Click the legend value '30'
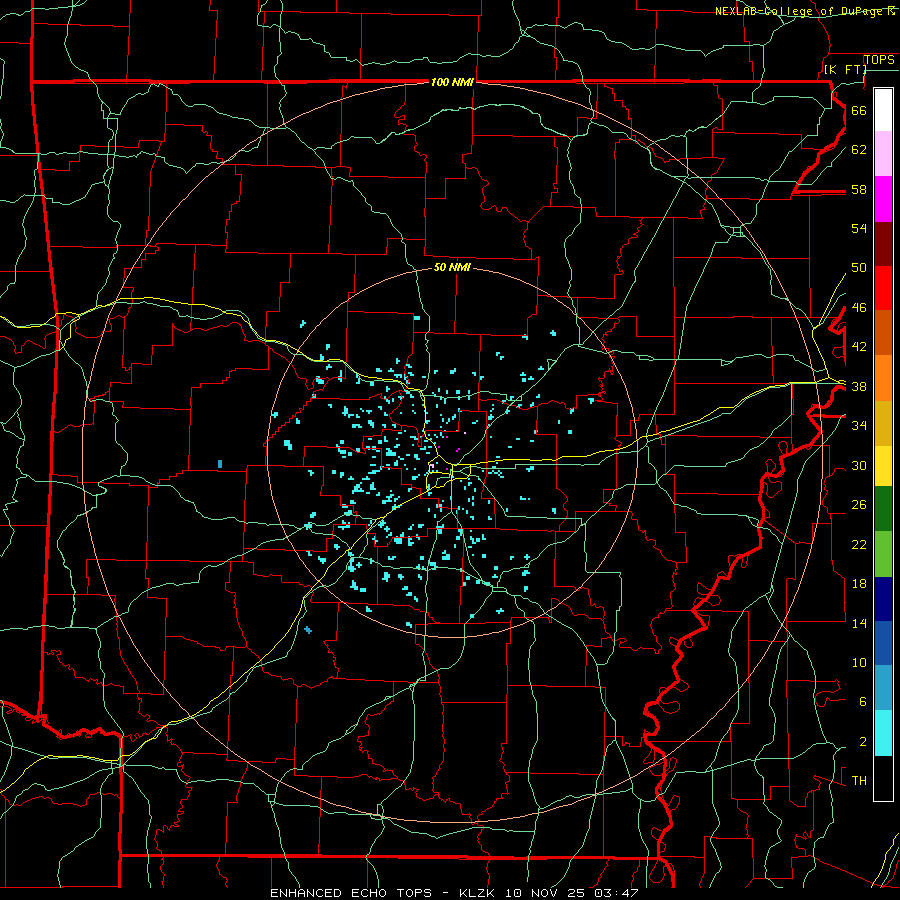The width and height of the screenshot is (900, 900). point(859,465)
